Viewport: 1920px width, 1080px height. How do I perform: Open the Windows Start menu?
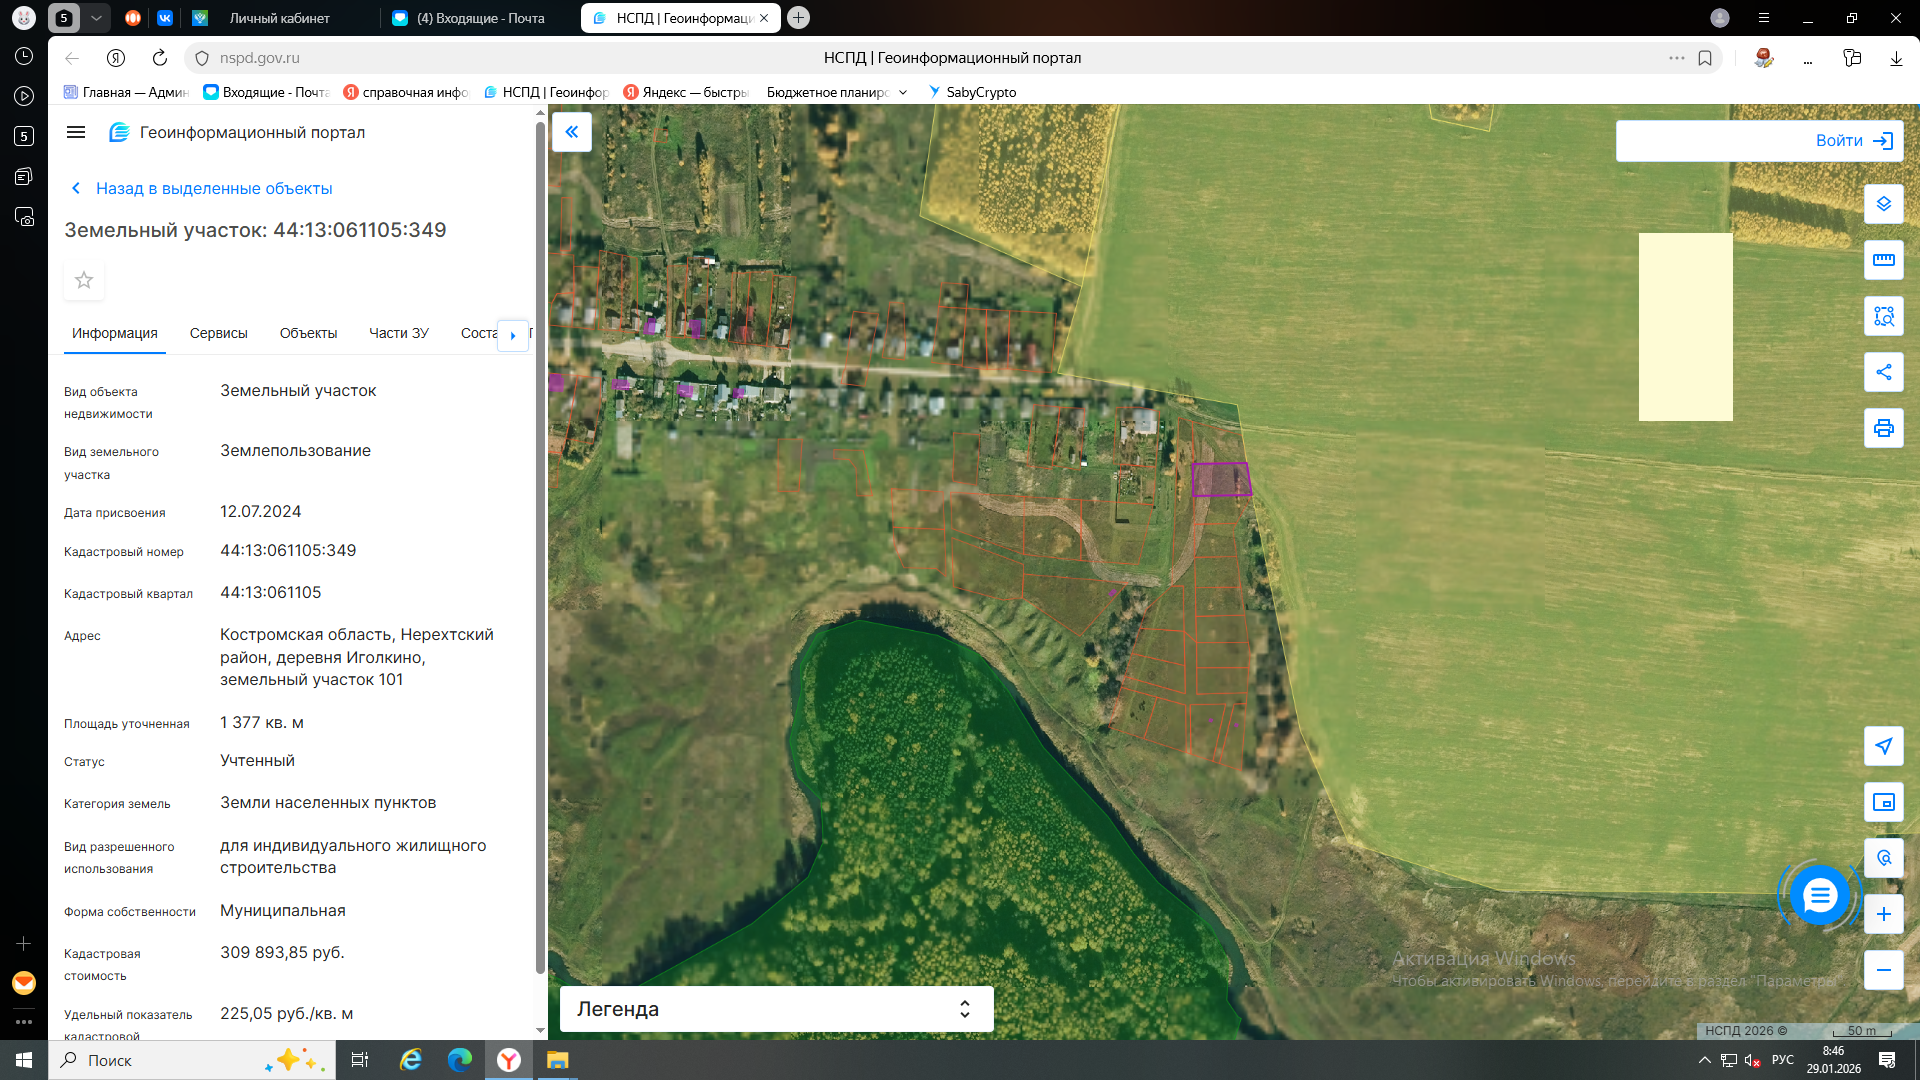24,1060
